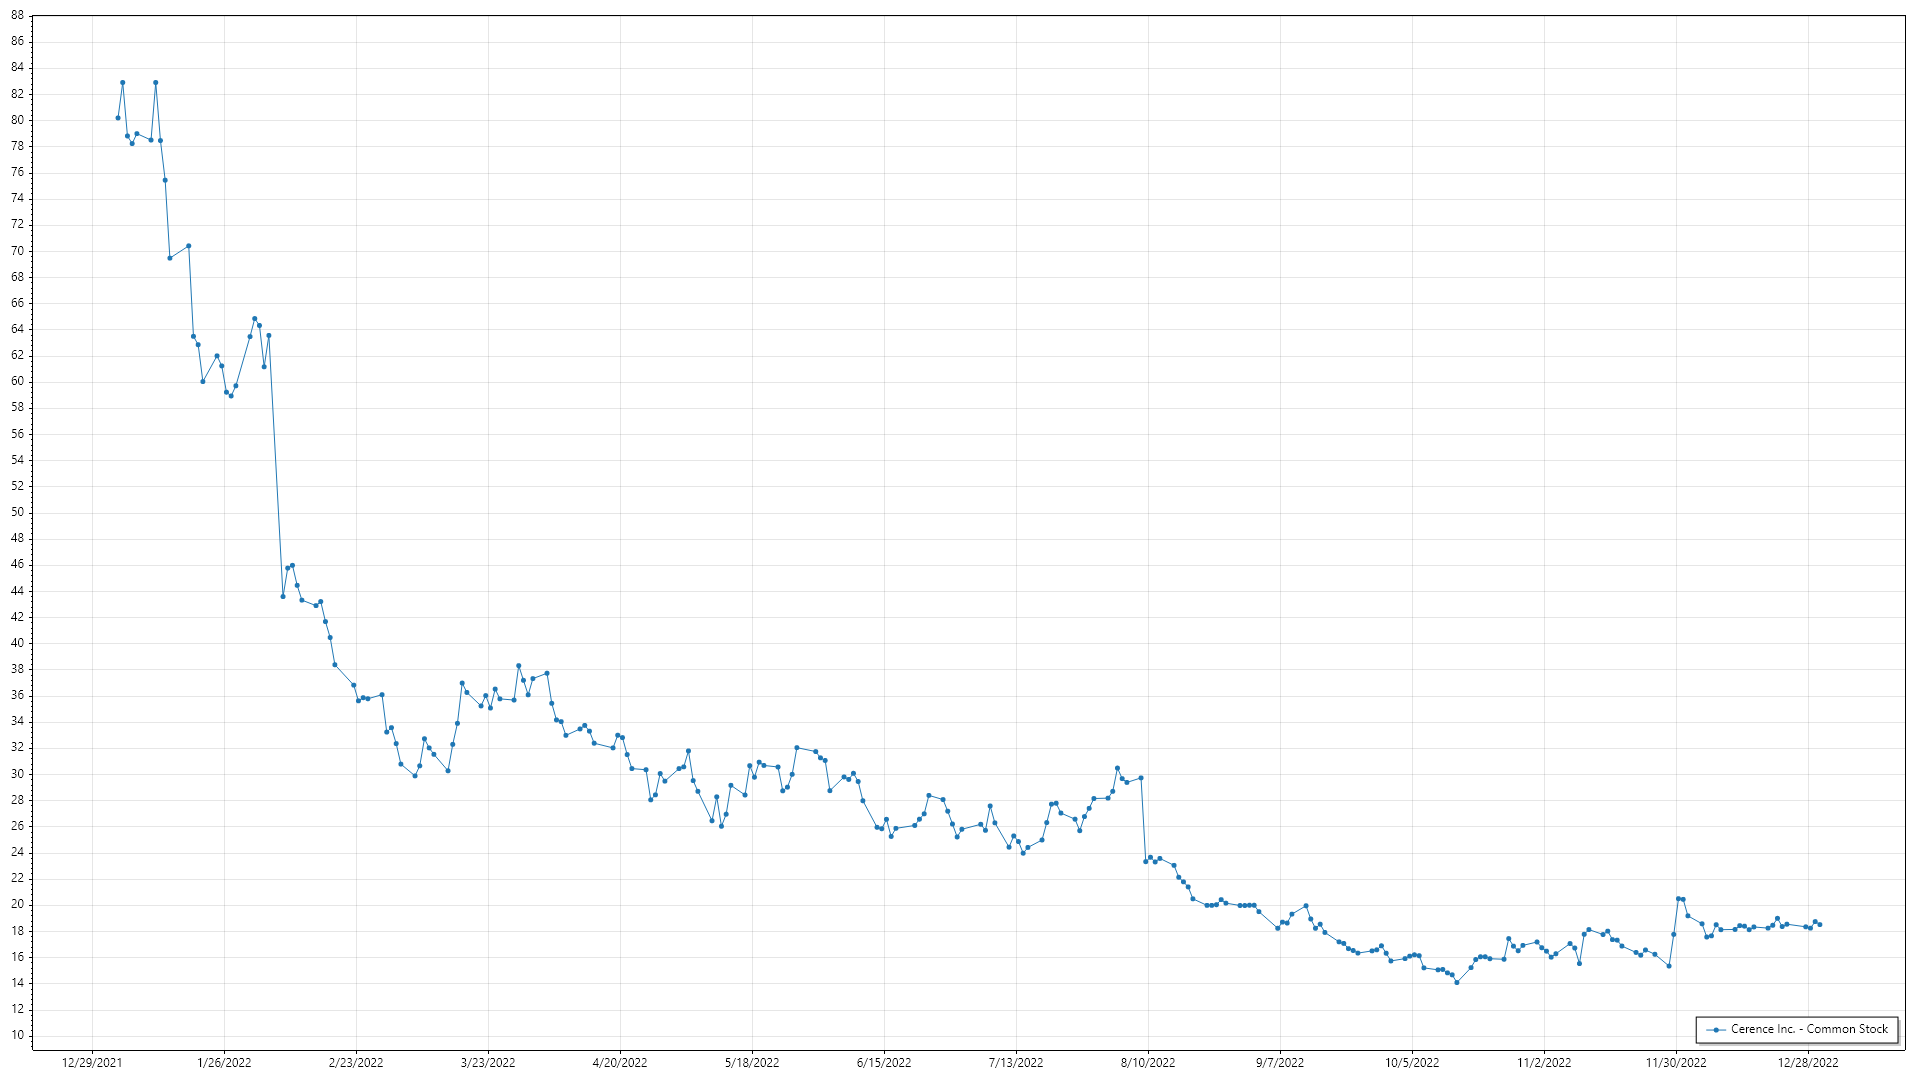Viewport: 1920px width, 1080px height.
Task: Click the 88 value on y-axis
Action: (x=17, y=16)
